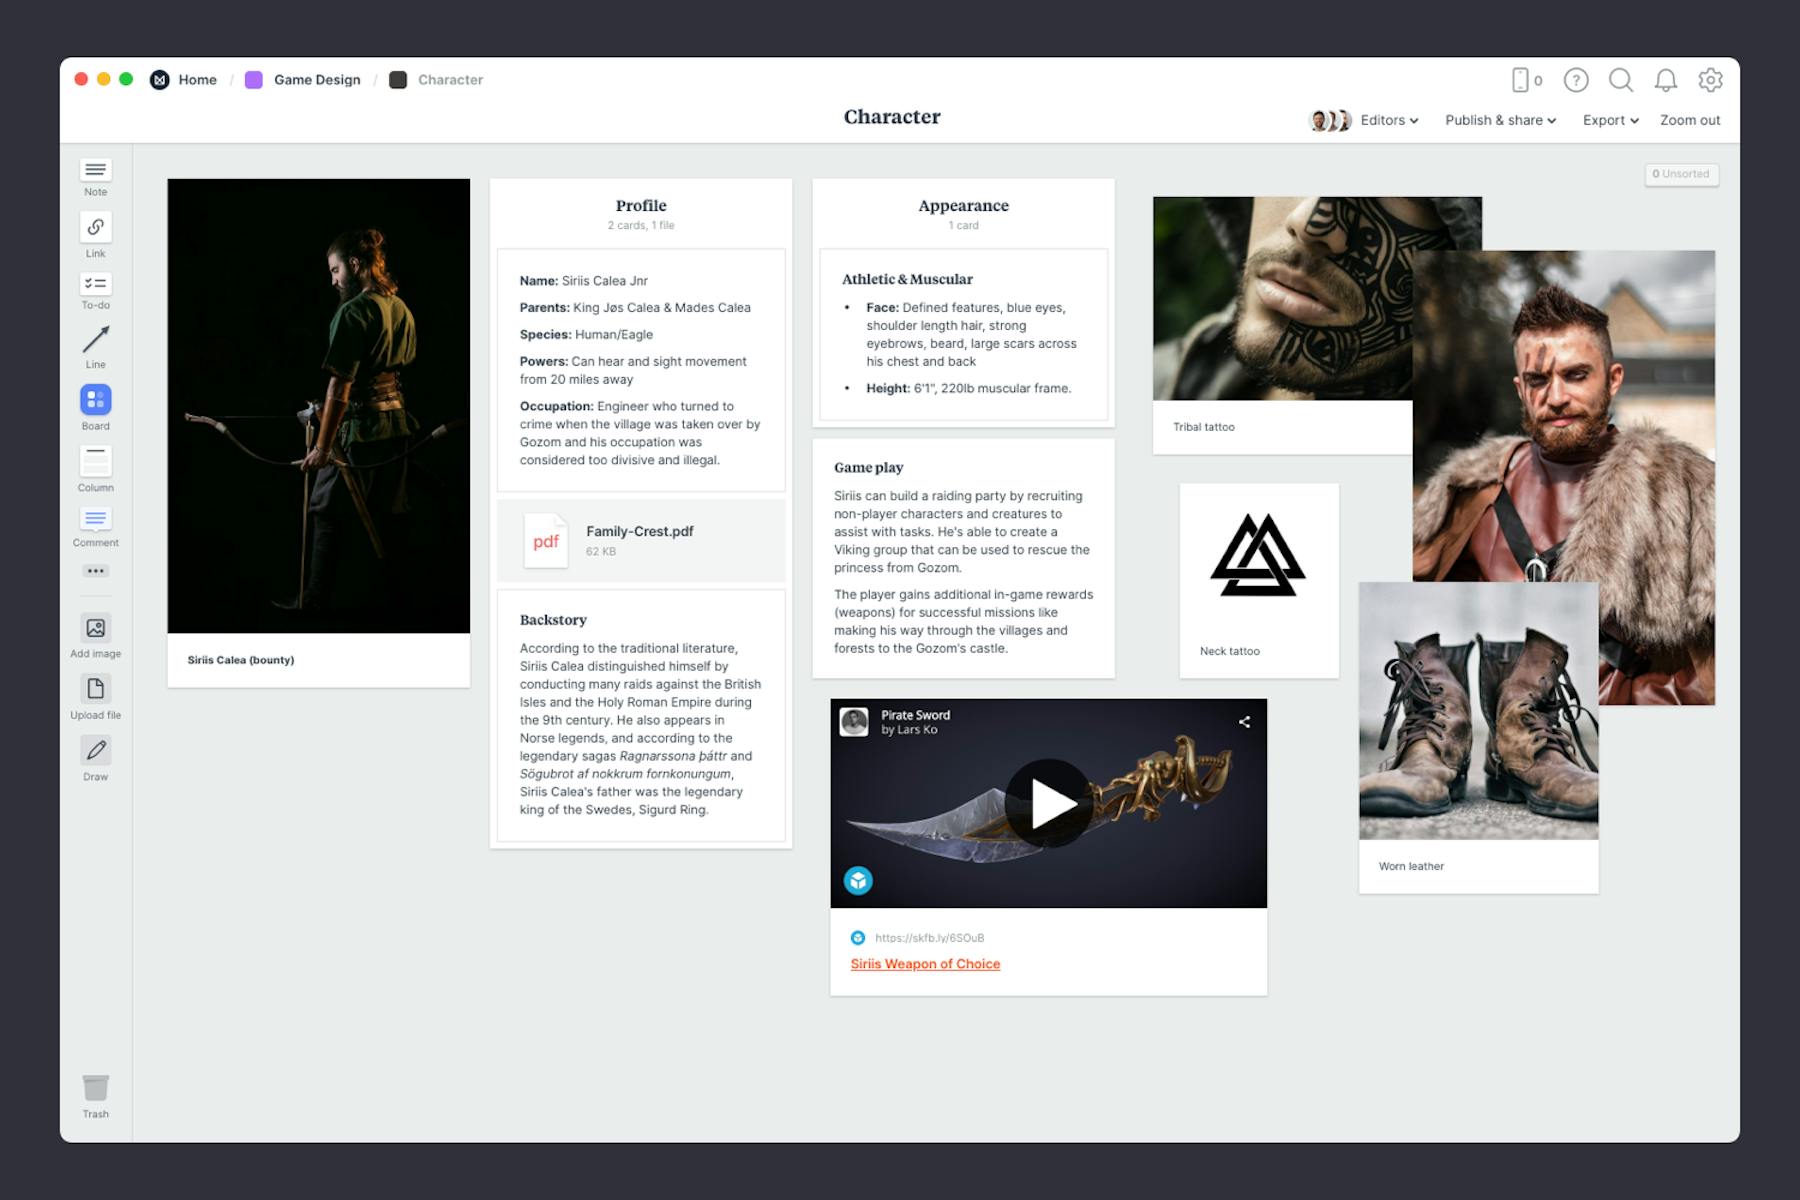Expand the Export dropdown

tap(1610, 120)
